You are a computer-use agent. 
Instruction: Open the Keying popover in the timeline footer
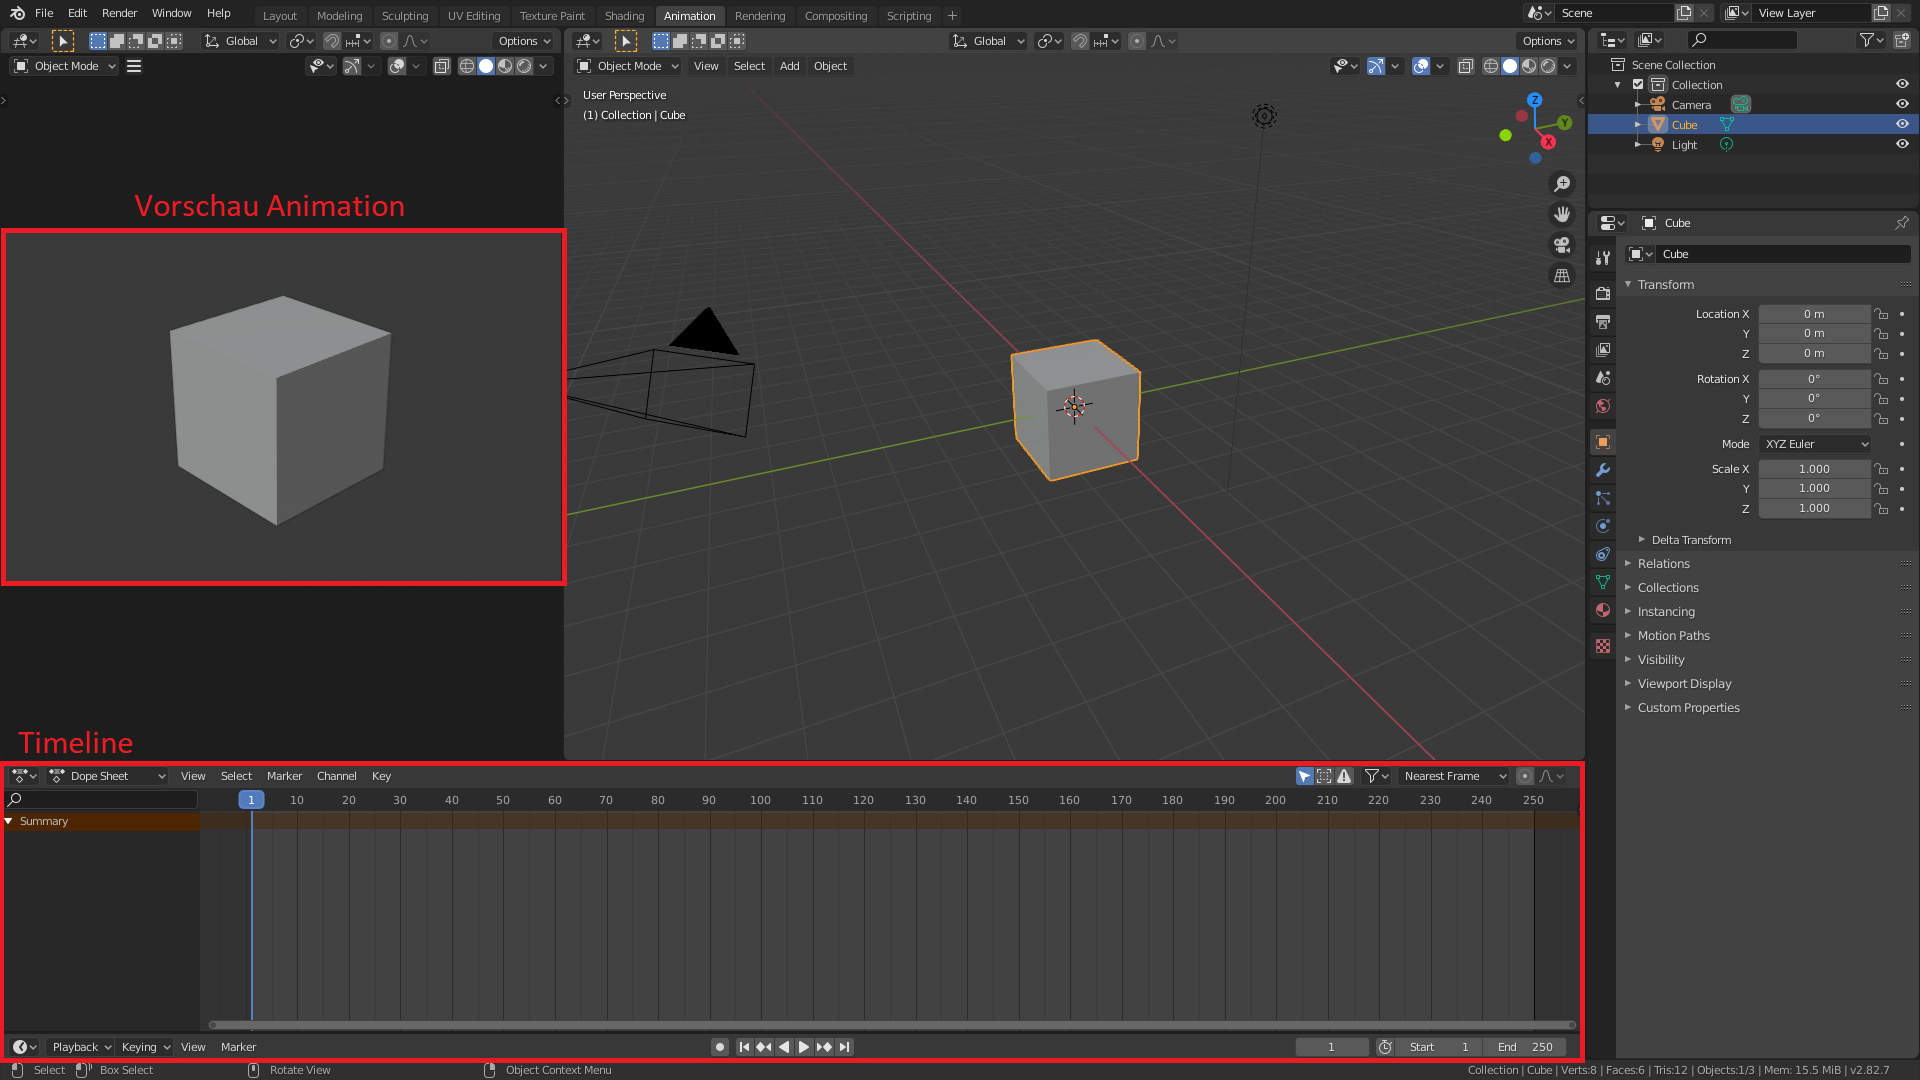[145, 1047]
